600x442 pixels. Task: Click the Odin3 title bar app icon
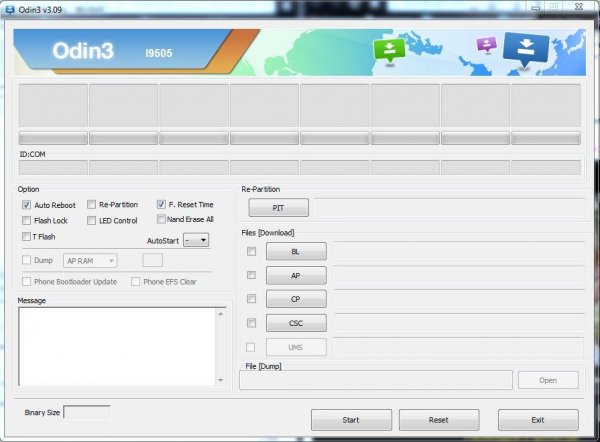(x=10, y=10)
